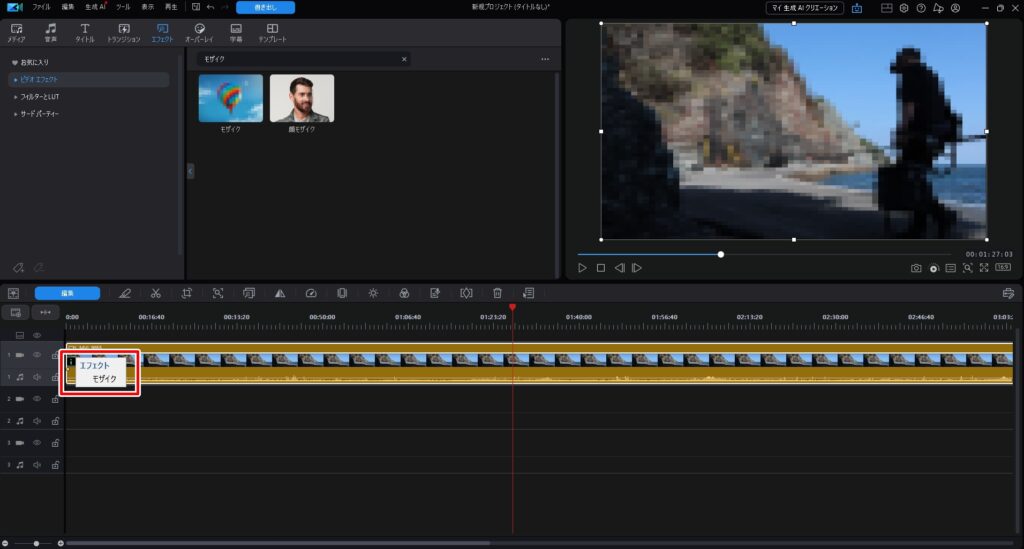The width and height of the screenshot is (1024, 549).
Task: Delete the selected clip with the trash icon
Action: [497, 293]
